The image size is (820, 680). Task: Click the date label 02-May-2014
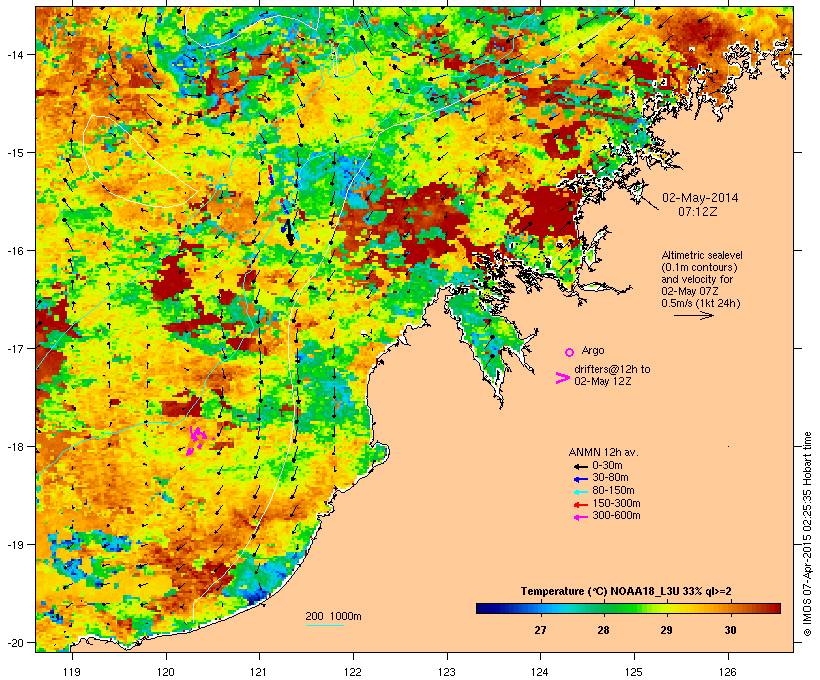(x=700, y=198)
